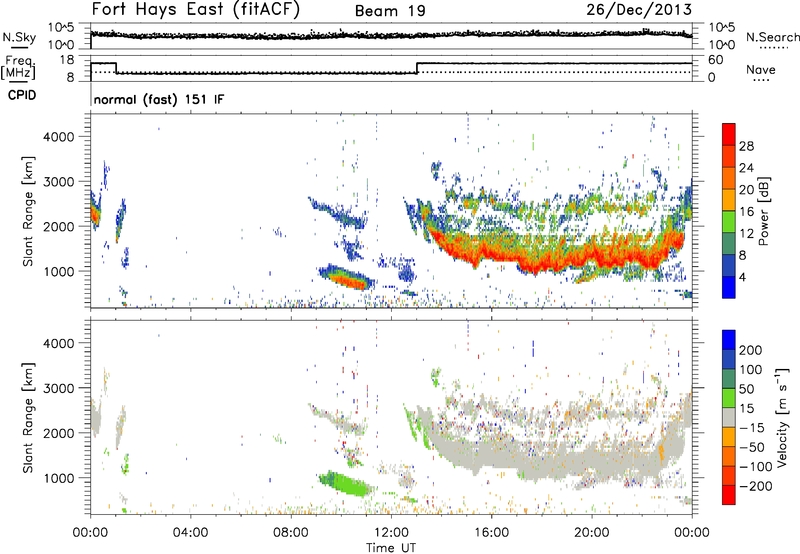Screen dimensions: 800x554
Task: Click the '20:00' time axis tick label
Action: (x=591, y=533)
